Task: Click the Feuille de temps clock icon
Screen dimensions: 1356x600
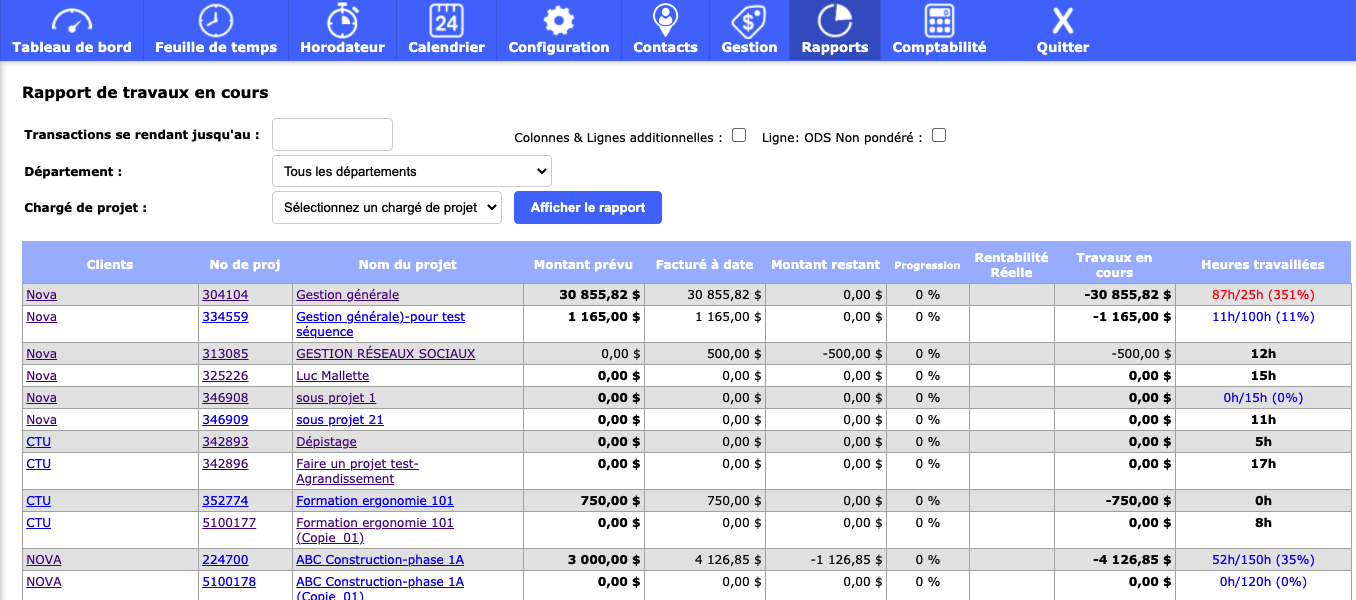Action: click(x=216, y=20)
